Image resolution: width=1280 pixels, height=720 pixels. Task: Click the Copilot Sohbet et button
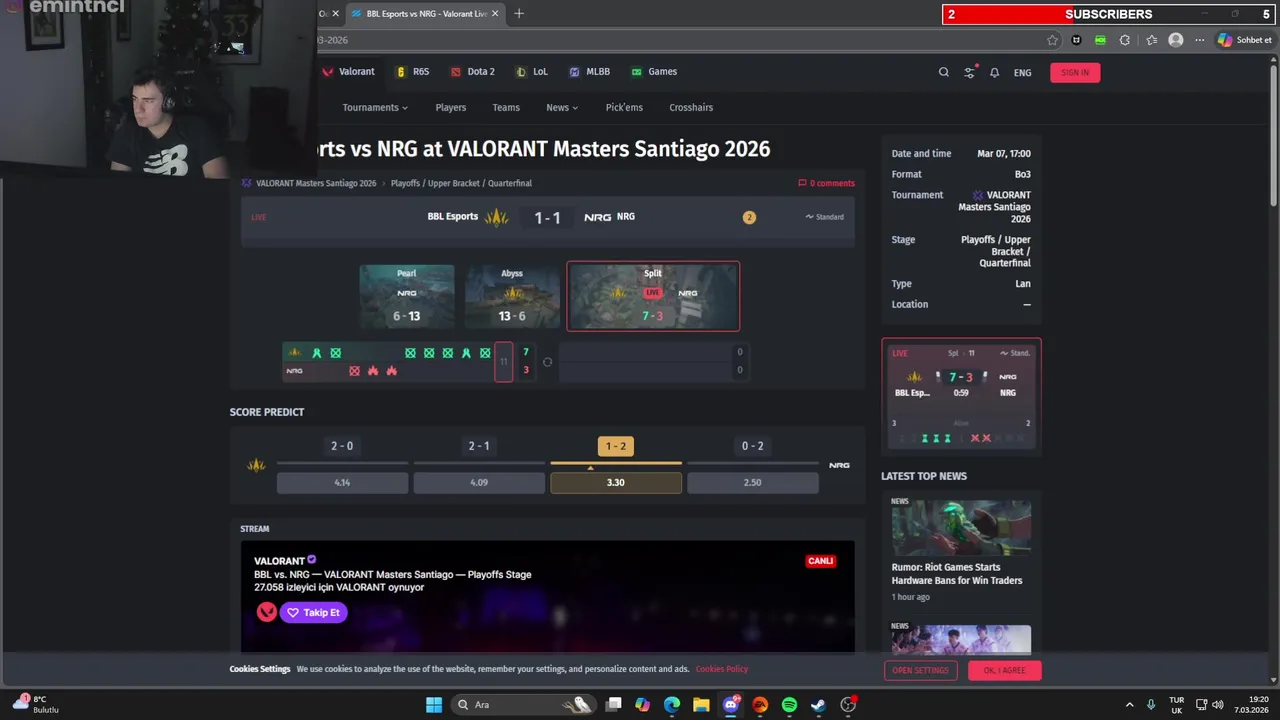1244,40
